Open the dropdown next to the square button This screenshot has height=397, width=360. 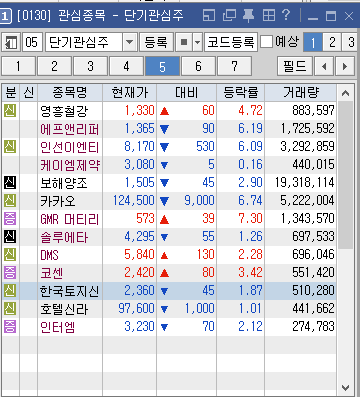click(x=198, y=42)
